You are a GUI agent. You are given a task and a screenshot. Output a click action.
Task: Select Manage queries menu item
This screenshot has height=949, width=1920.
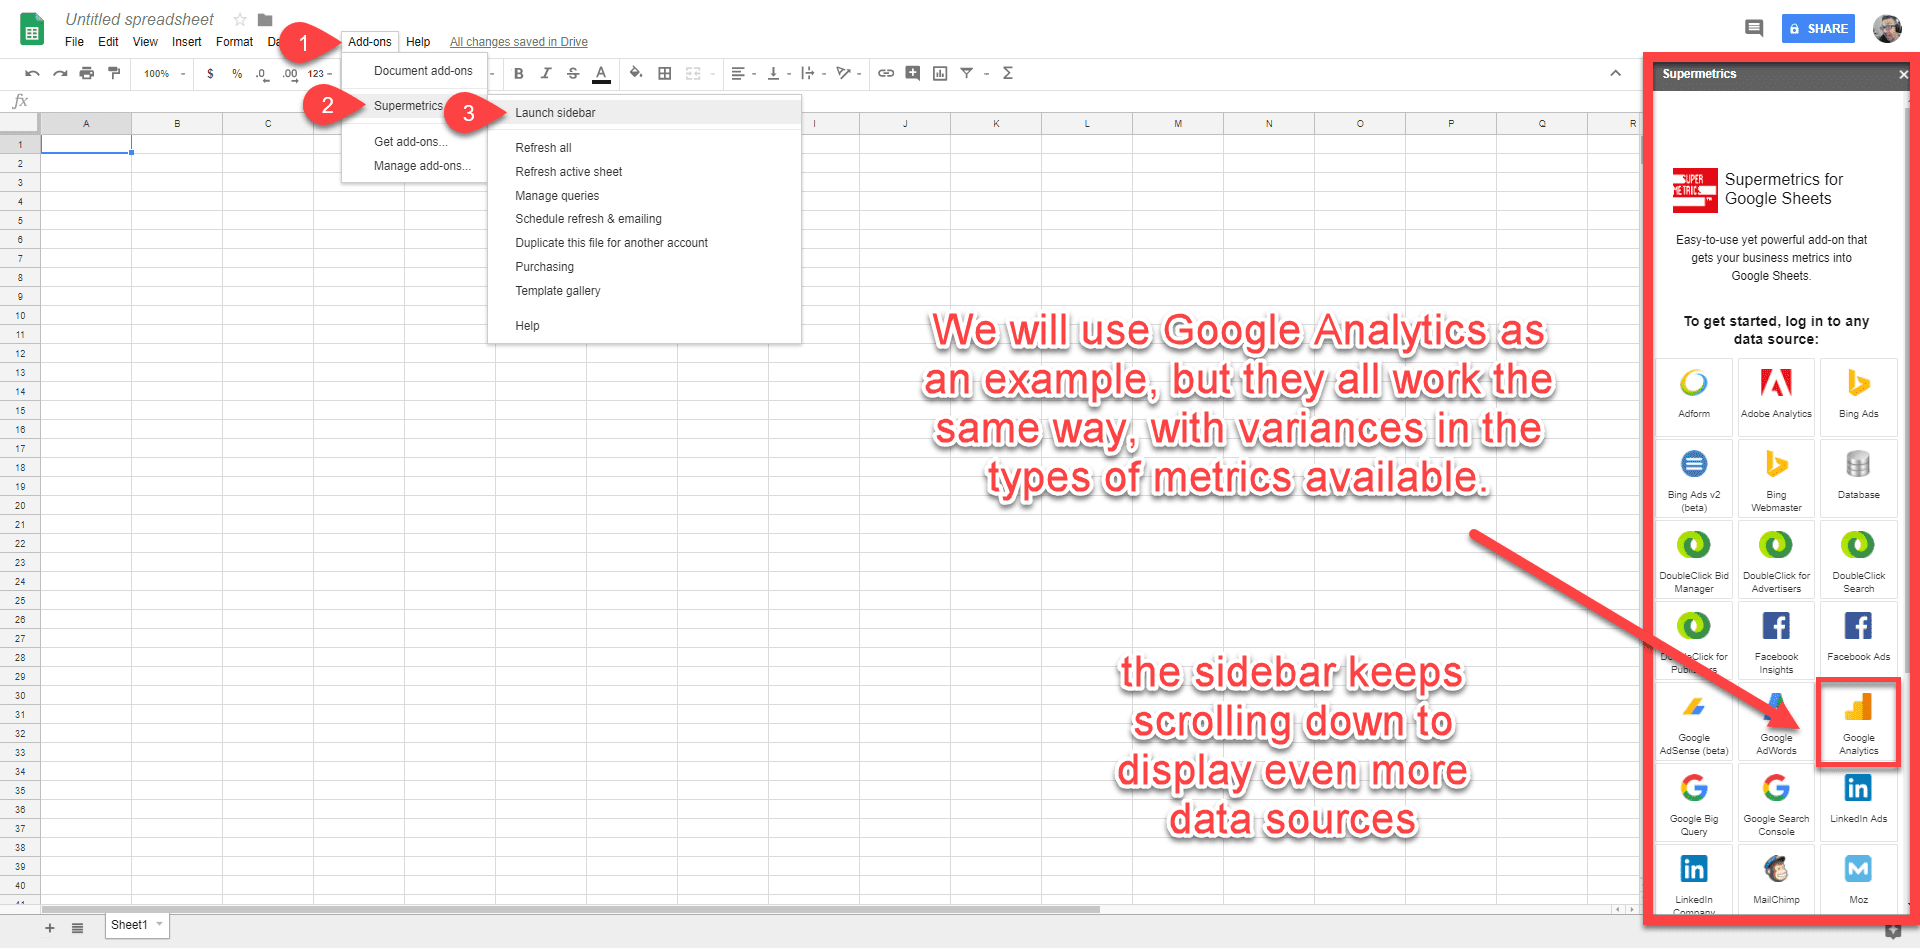(x=644, y=196)
